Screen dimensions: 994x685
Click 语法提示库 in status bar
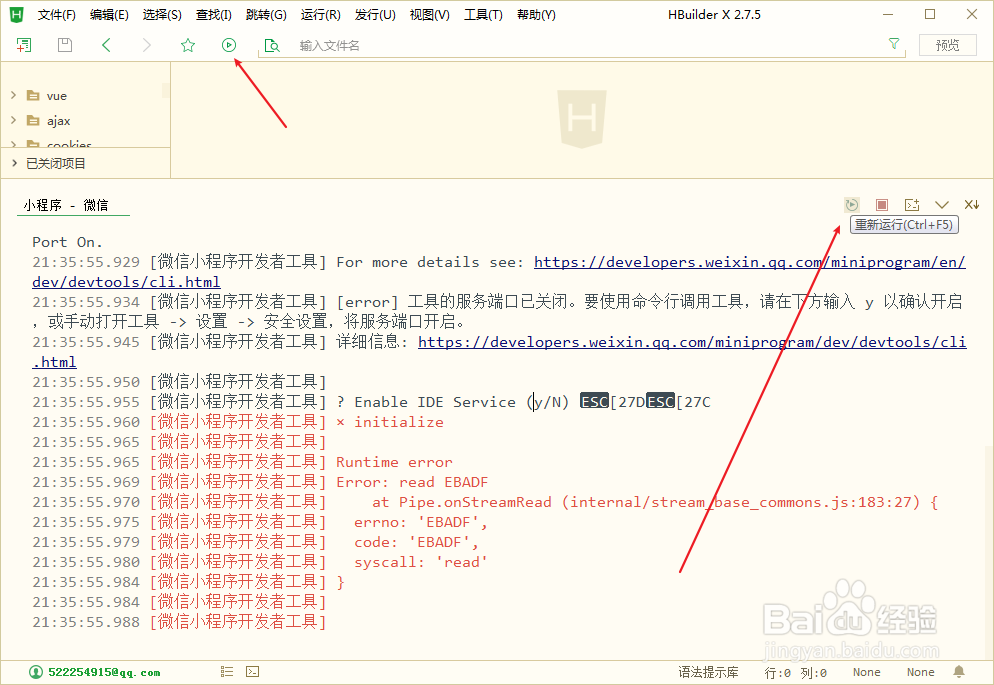pos(708,672)
